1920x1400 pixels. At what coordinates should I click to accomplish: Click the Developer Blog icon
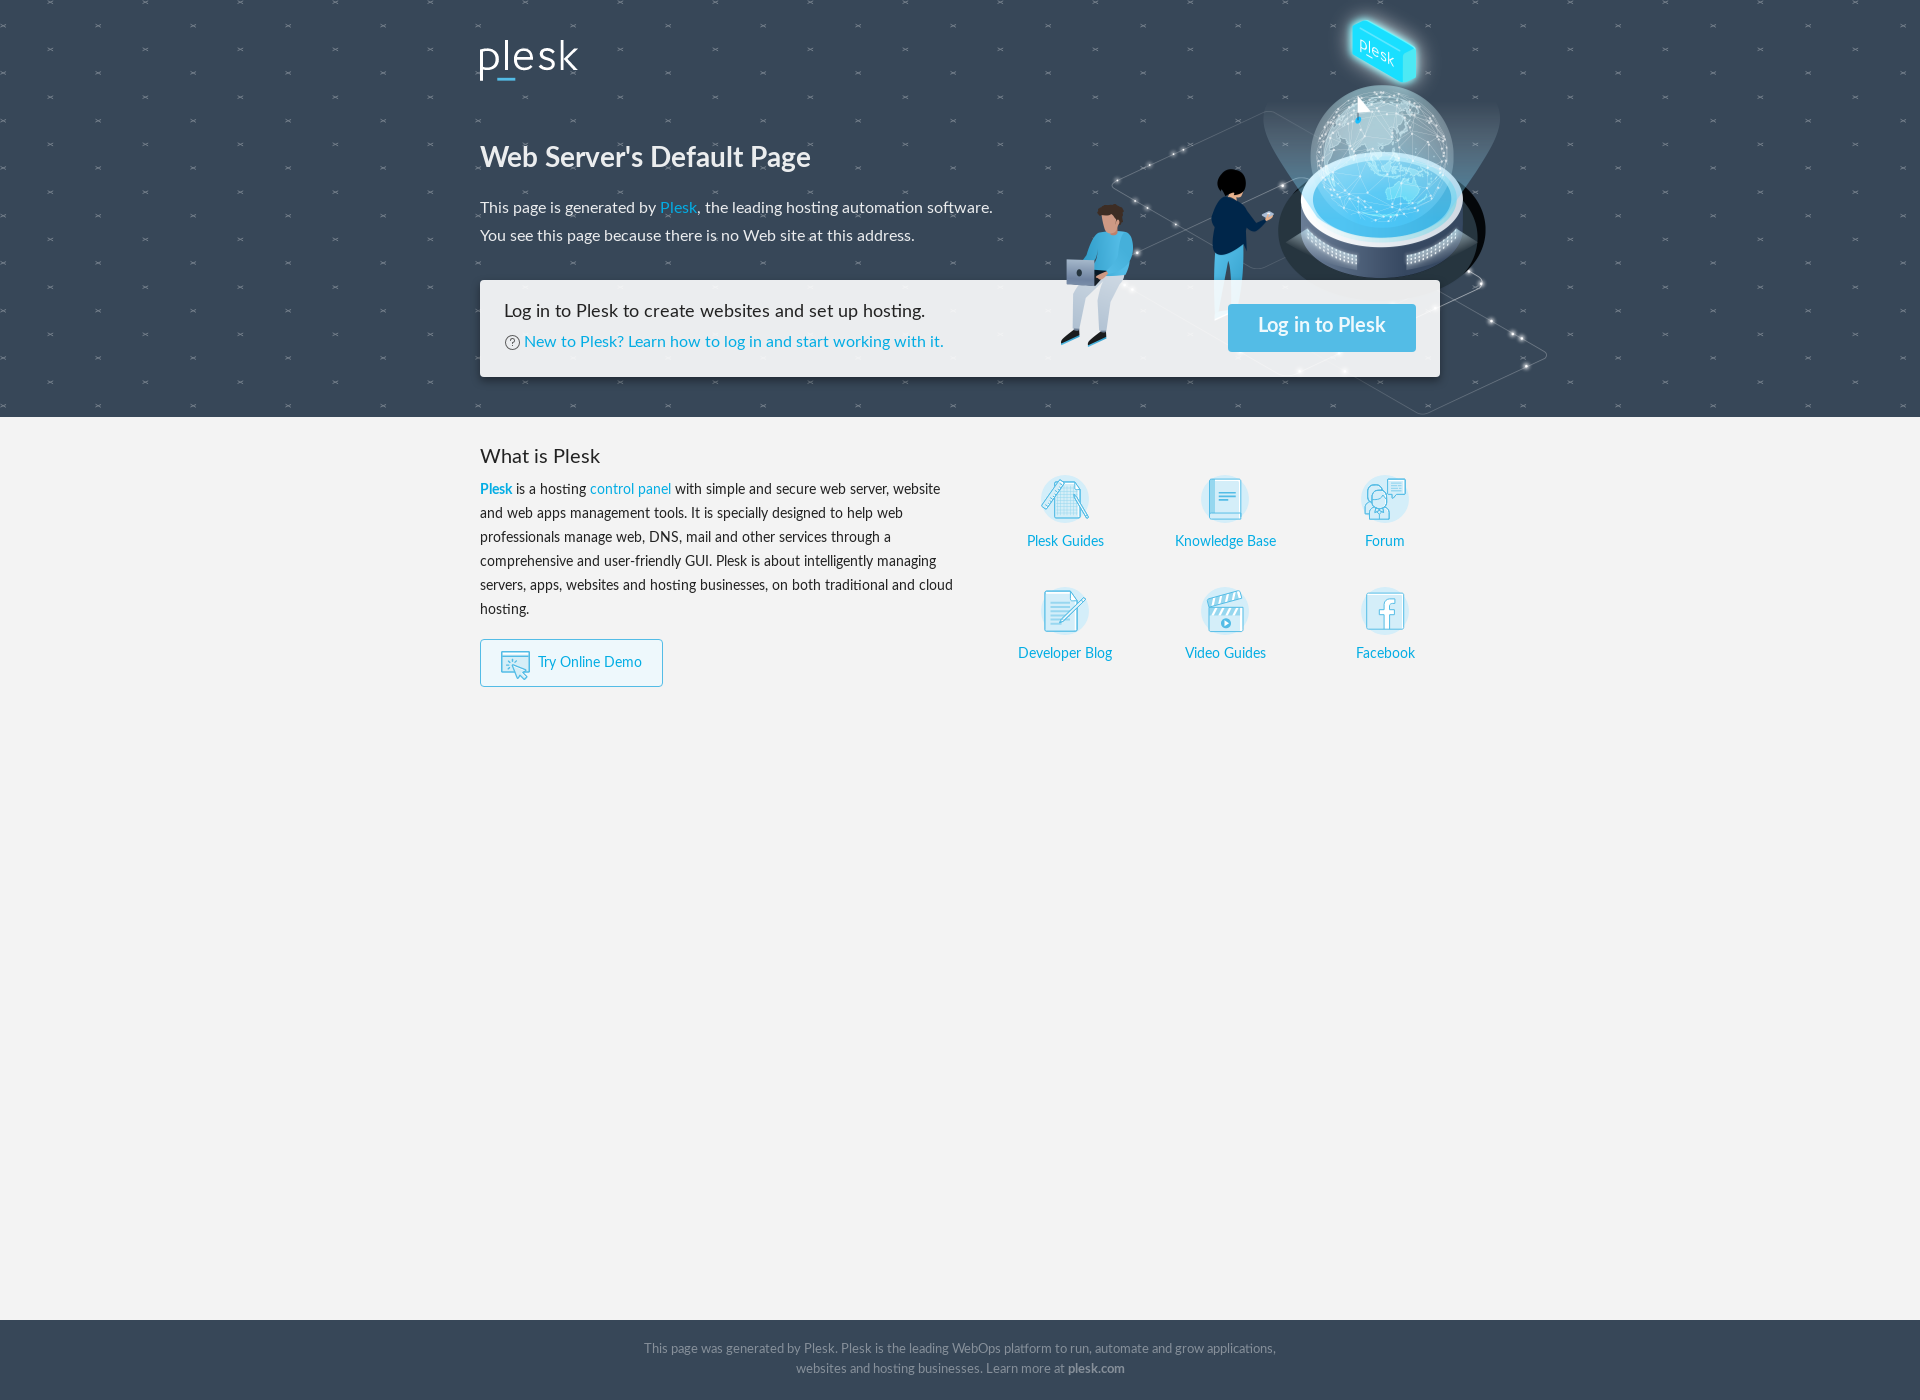coord(1064,610)
